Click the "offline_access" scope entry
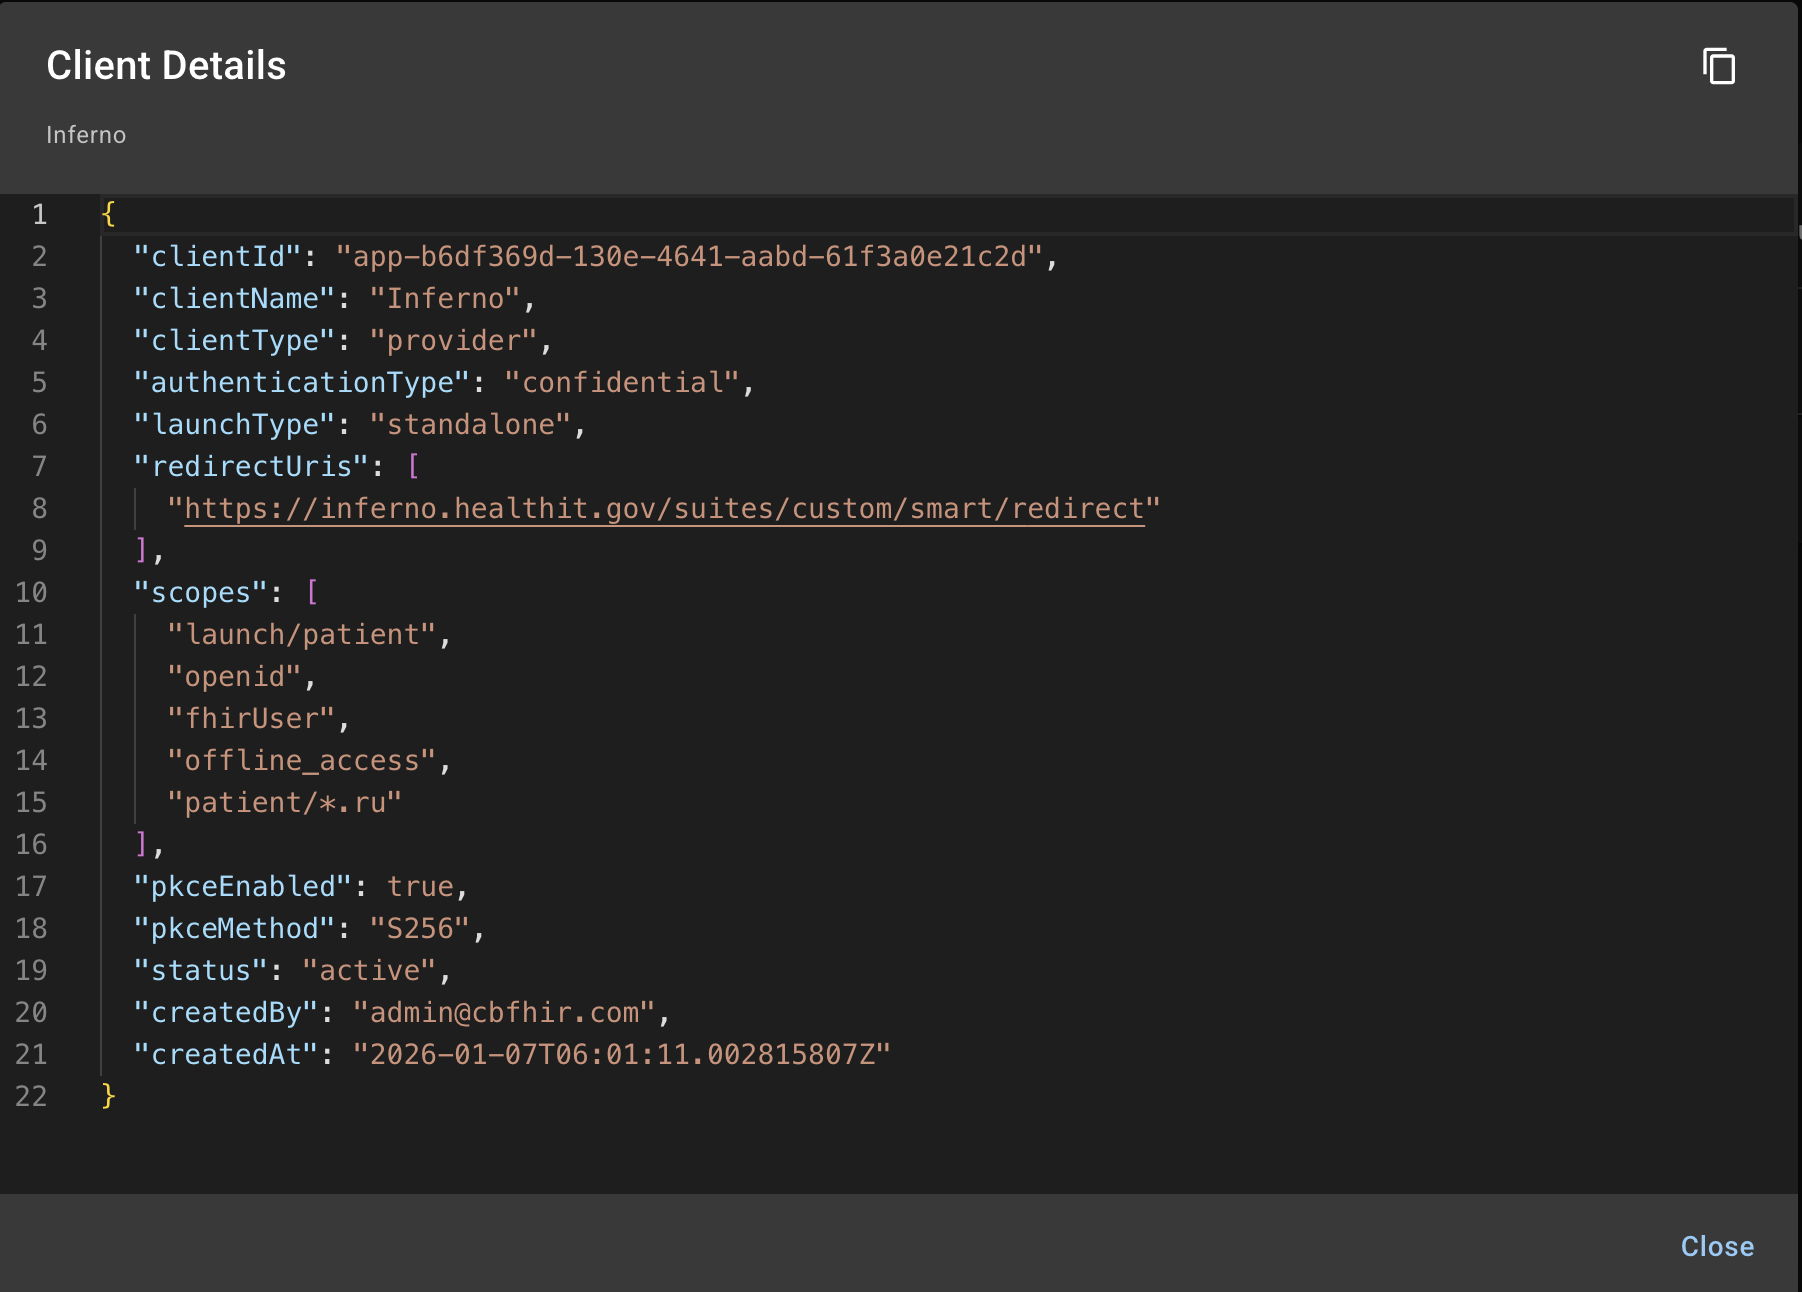1802x1292 pixels. [302, 761]
